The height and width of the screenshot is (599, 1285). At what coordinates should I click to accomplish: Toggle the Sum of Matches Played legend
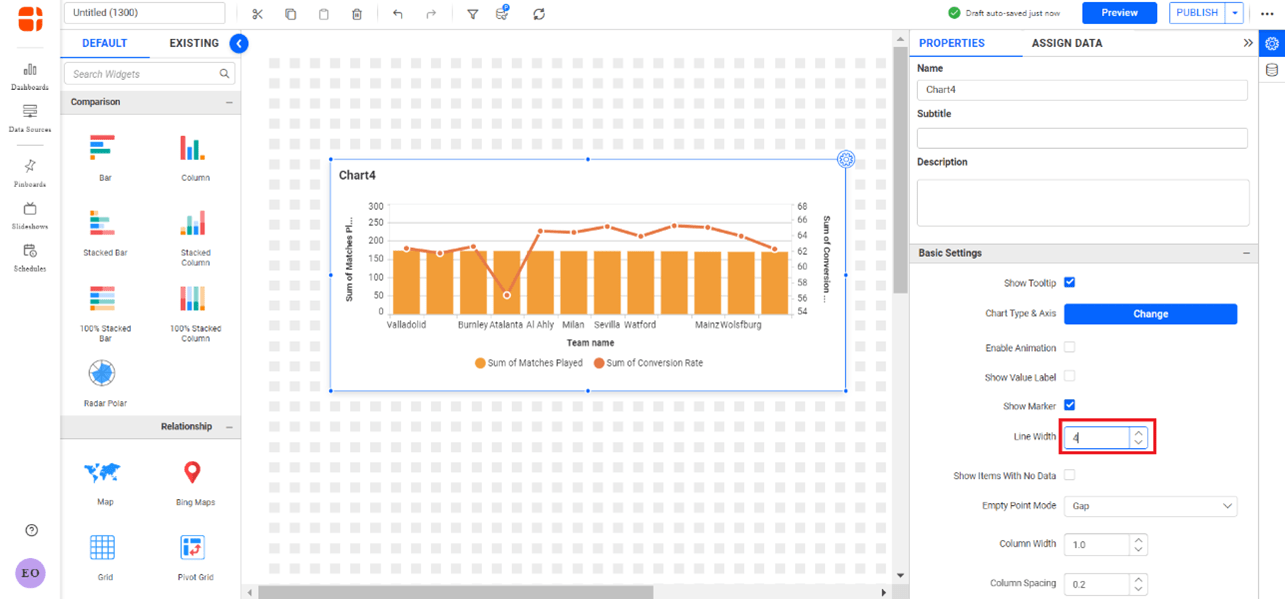[x=529, y=363]
